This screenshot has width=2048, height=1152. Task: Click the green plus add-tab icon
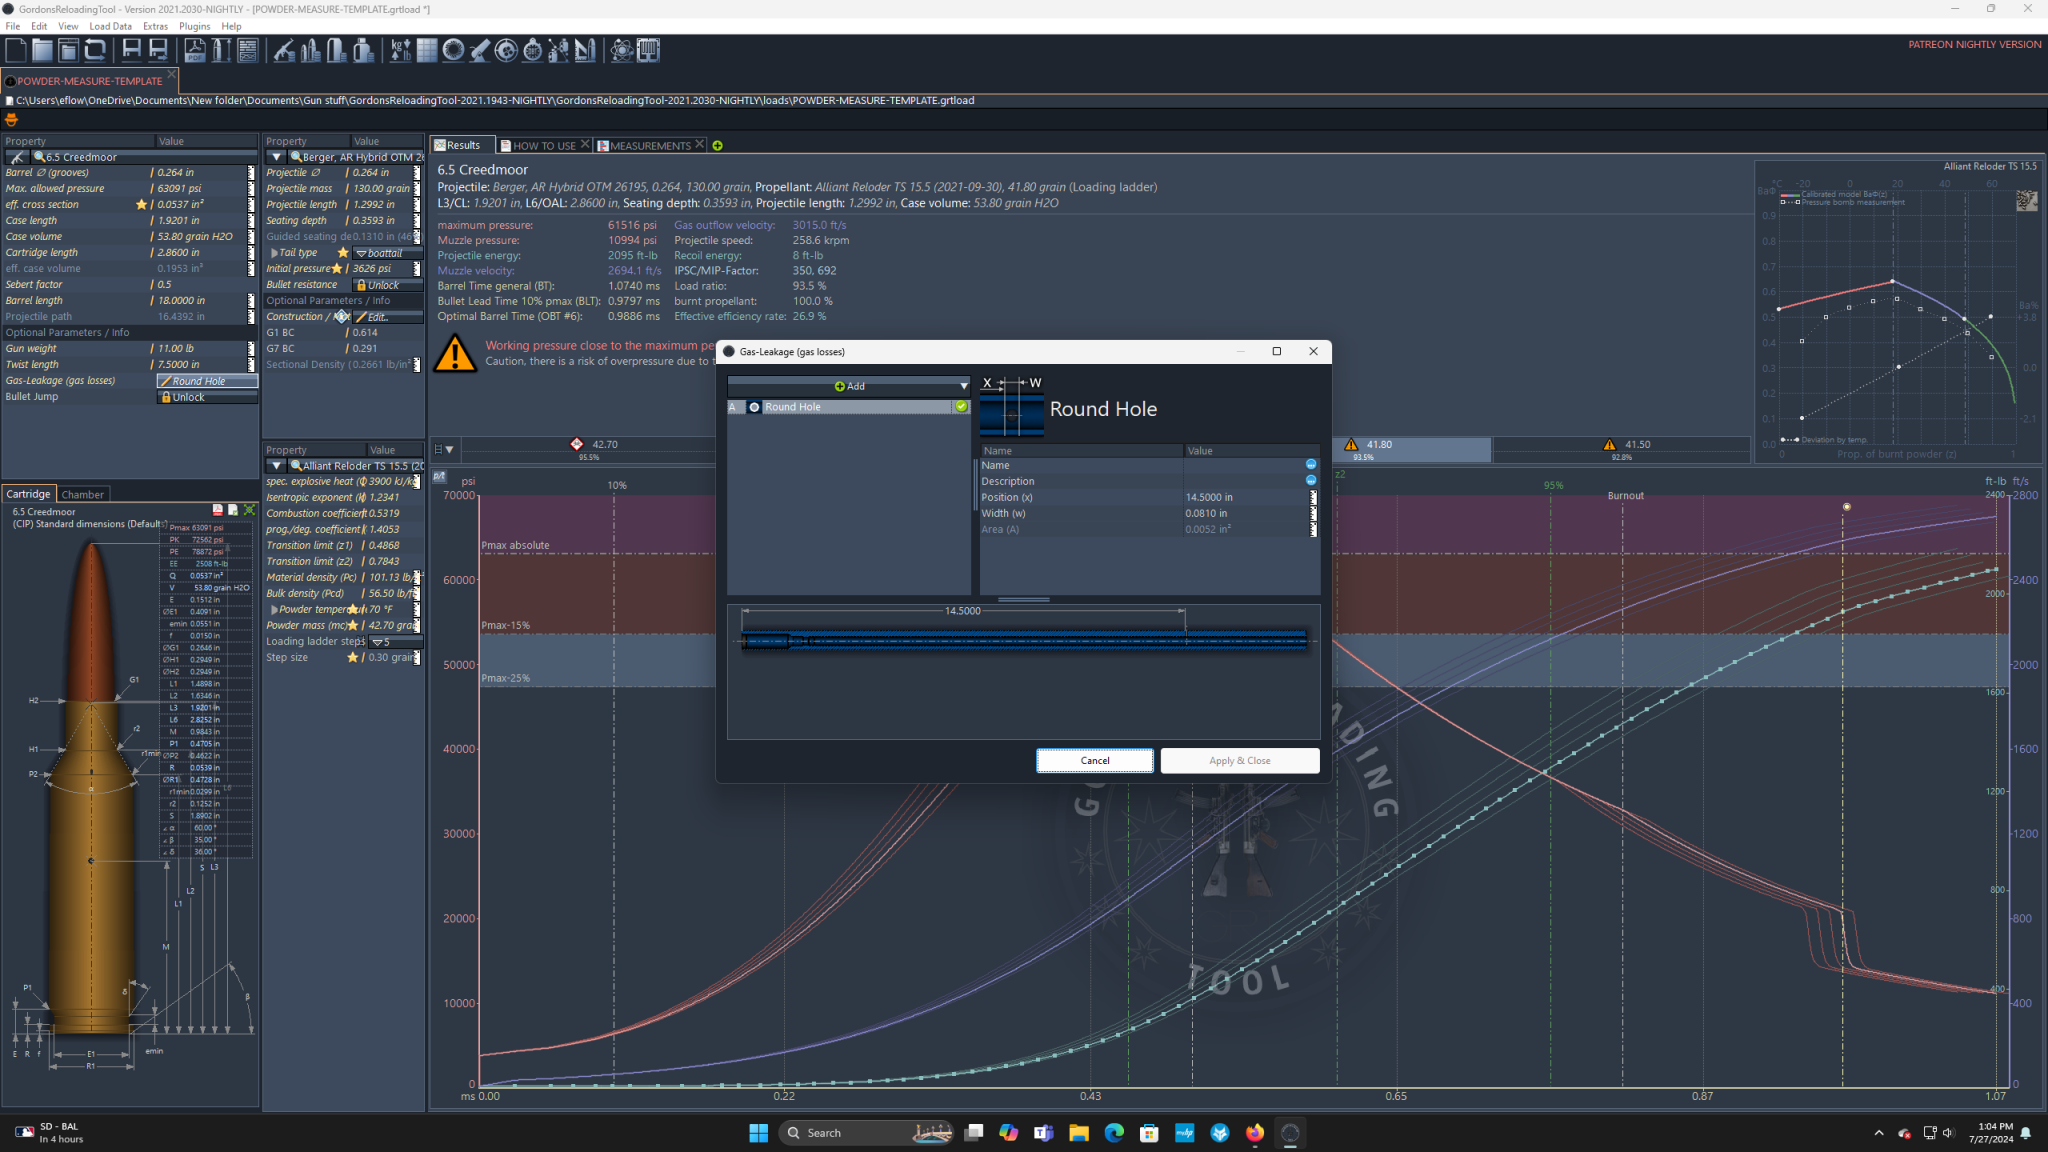[717, 146]
